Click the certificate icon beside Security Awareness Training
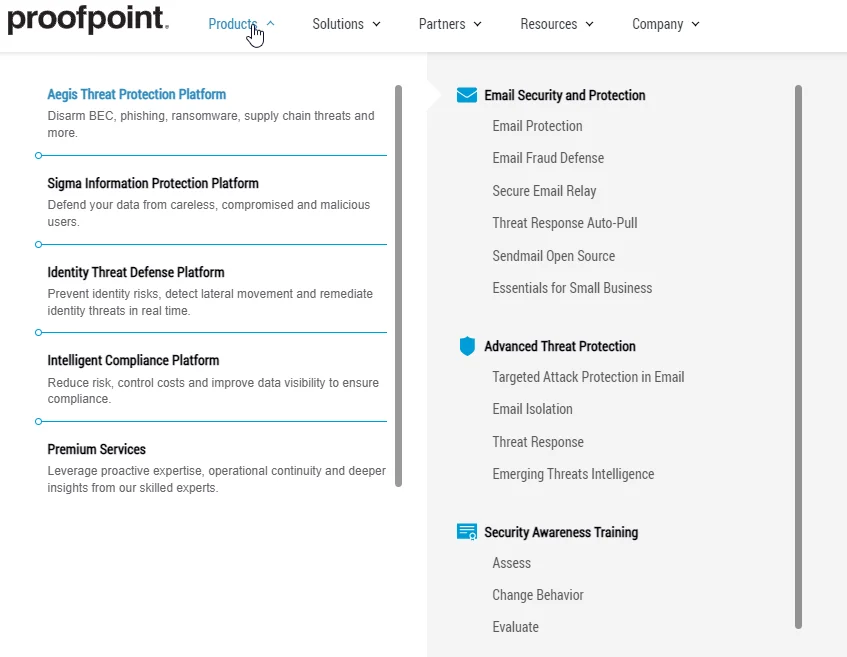The image size is (847, 657). tap(466, 532)
